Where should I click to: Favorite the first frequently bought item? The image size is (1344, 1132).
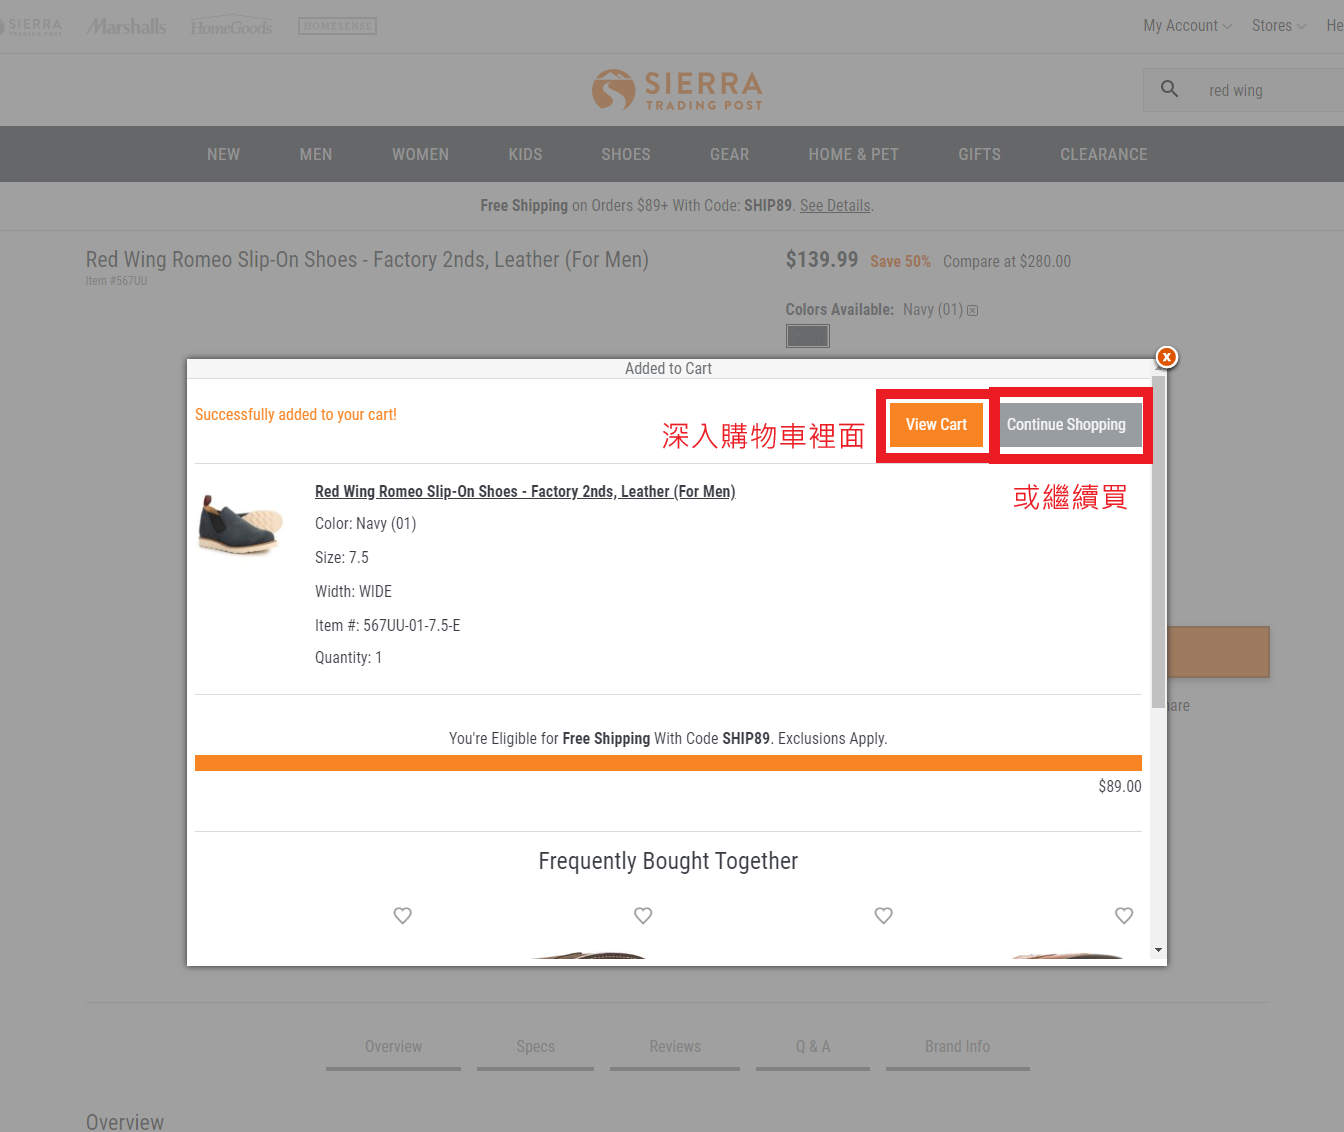(403, 915)
